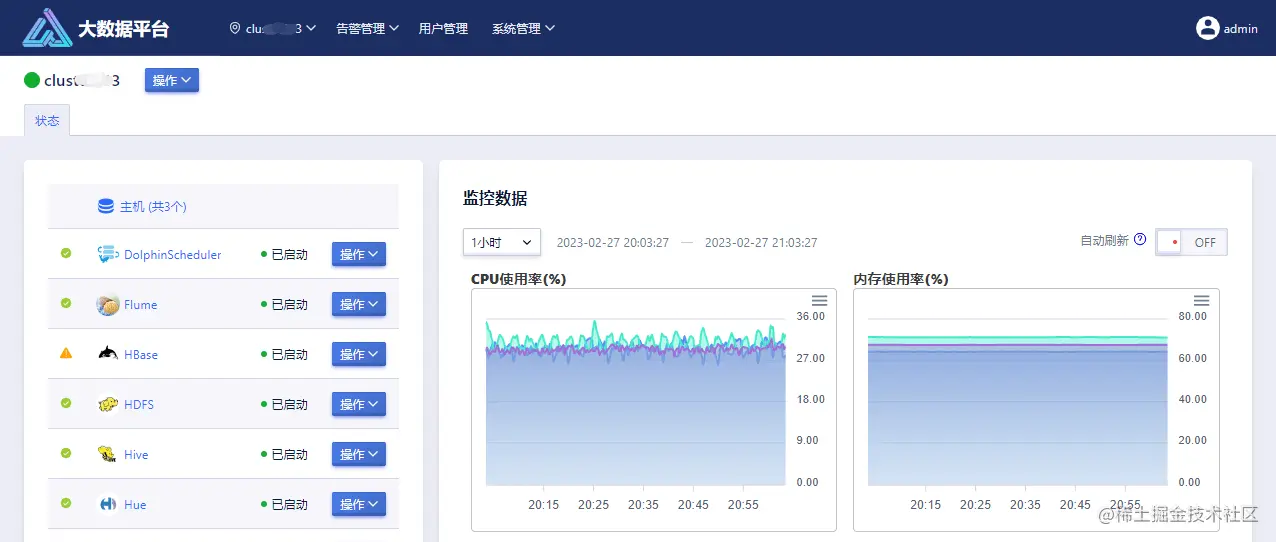This screenshot has height=542, width=1276.
Task: Open 操作 dropdown for DolphinScheduler
Action: point(359,255)
